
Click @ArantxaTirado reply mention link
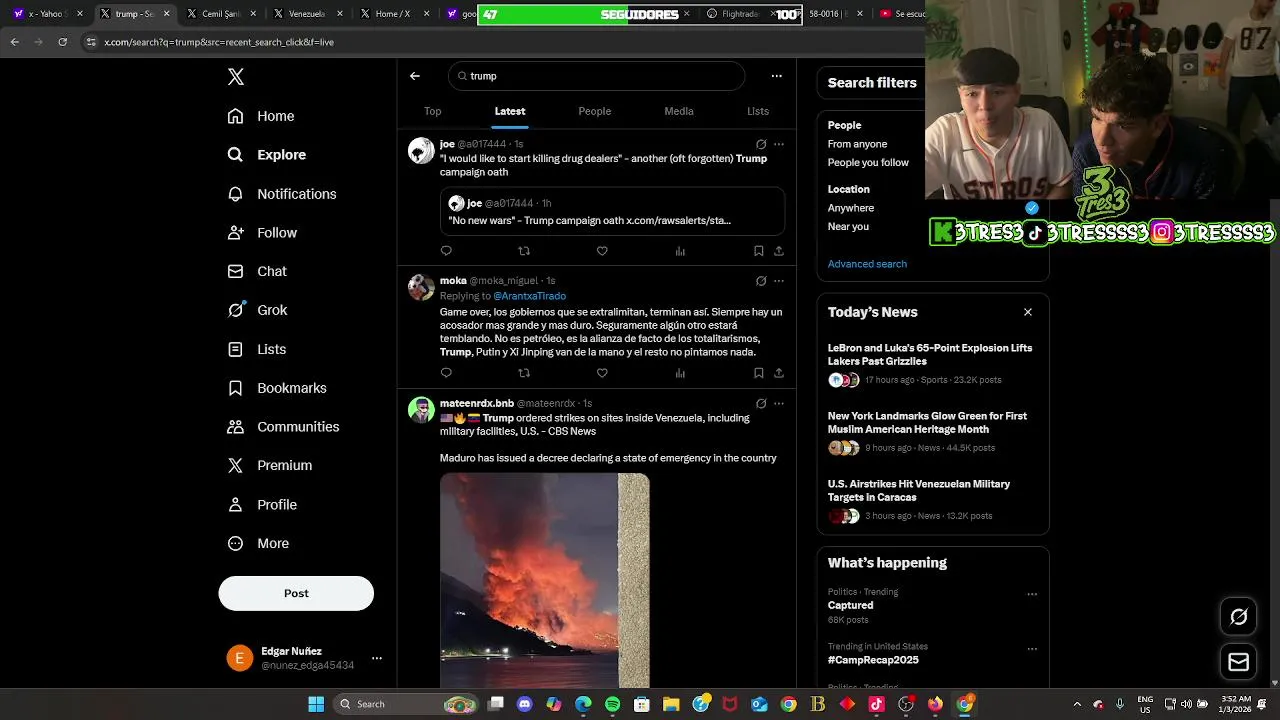pyautogui.click(x=529, y=296)
